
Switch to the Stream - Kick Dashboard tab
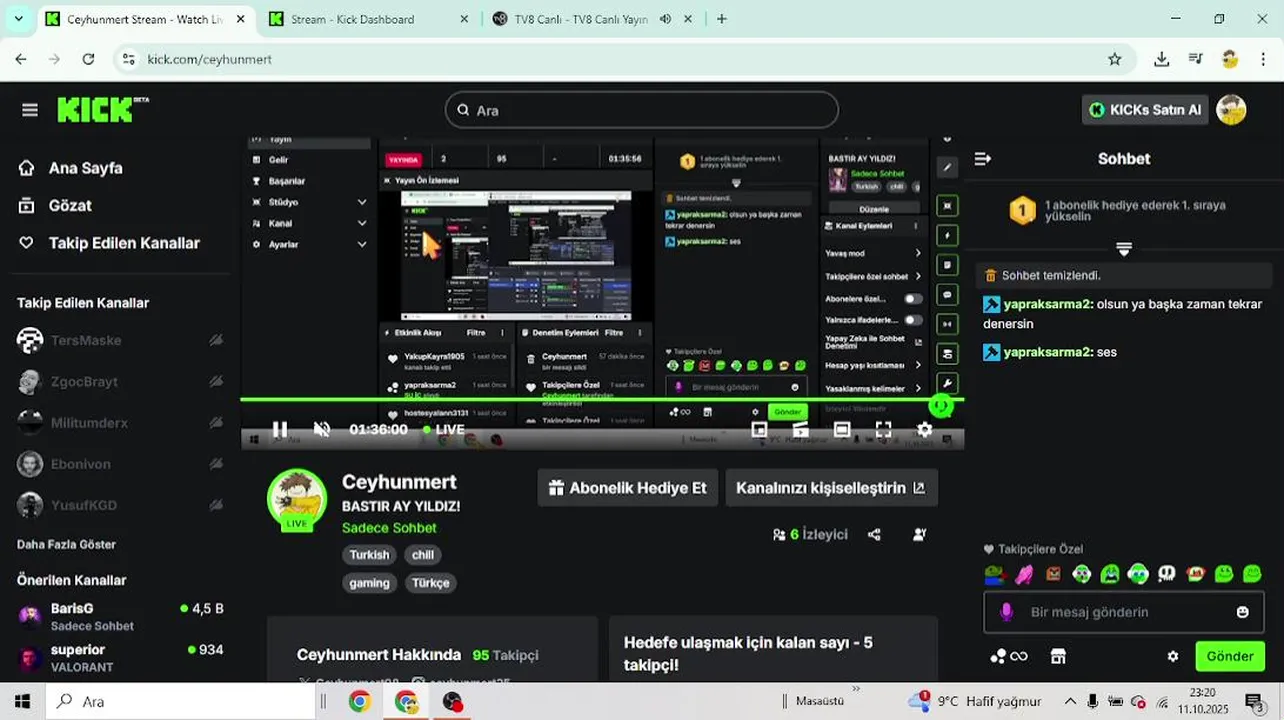tap(366, 19)
